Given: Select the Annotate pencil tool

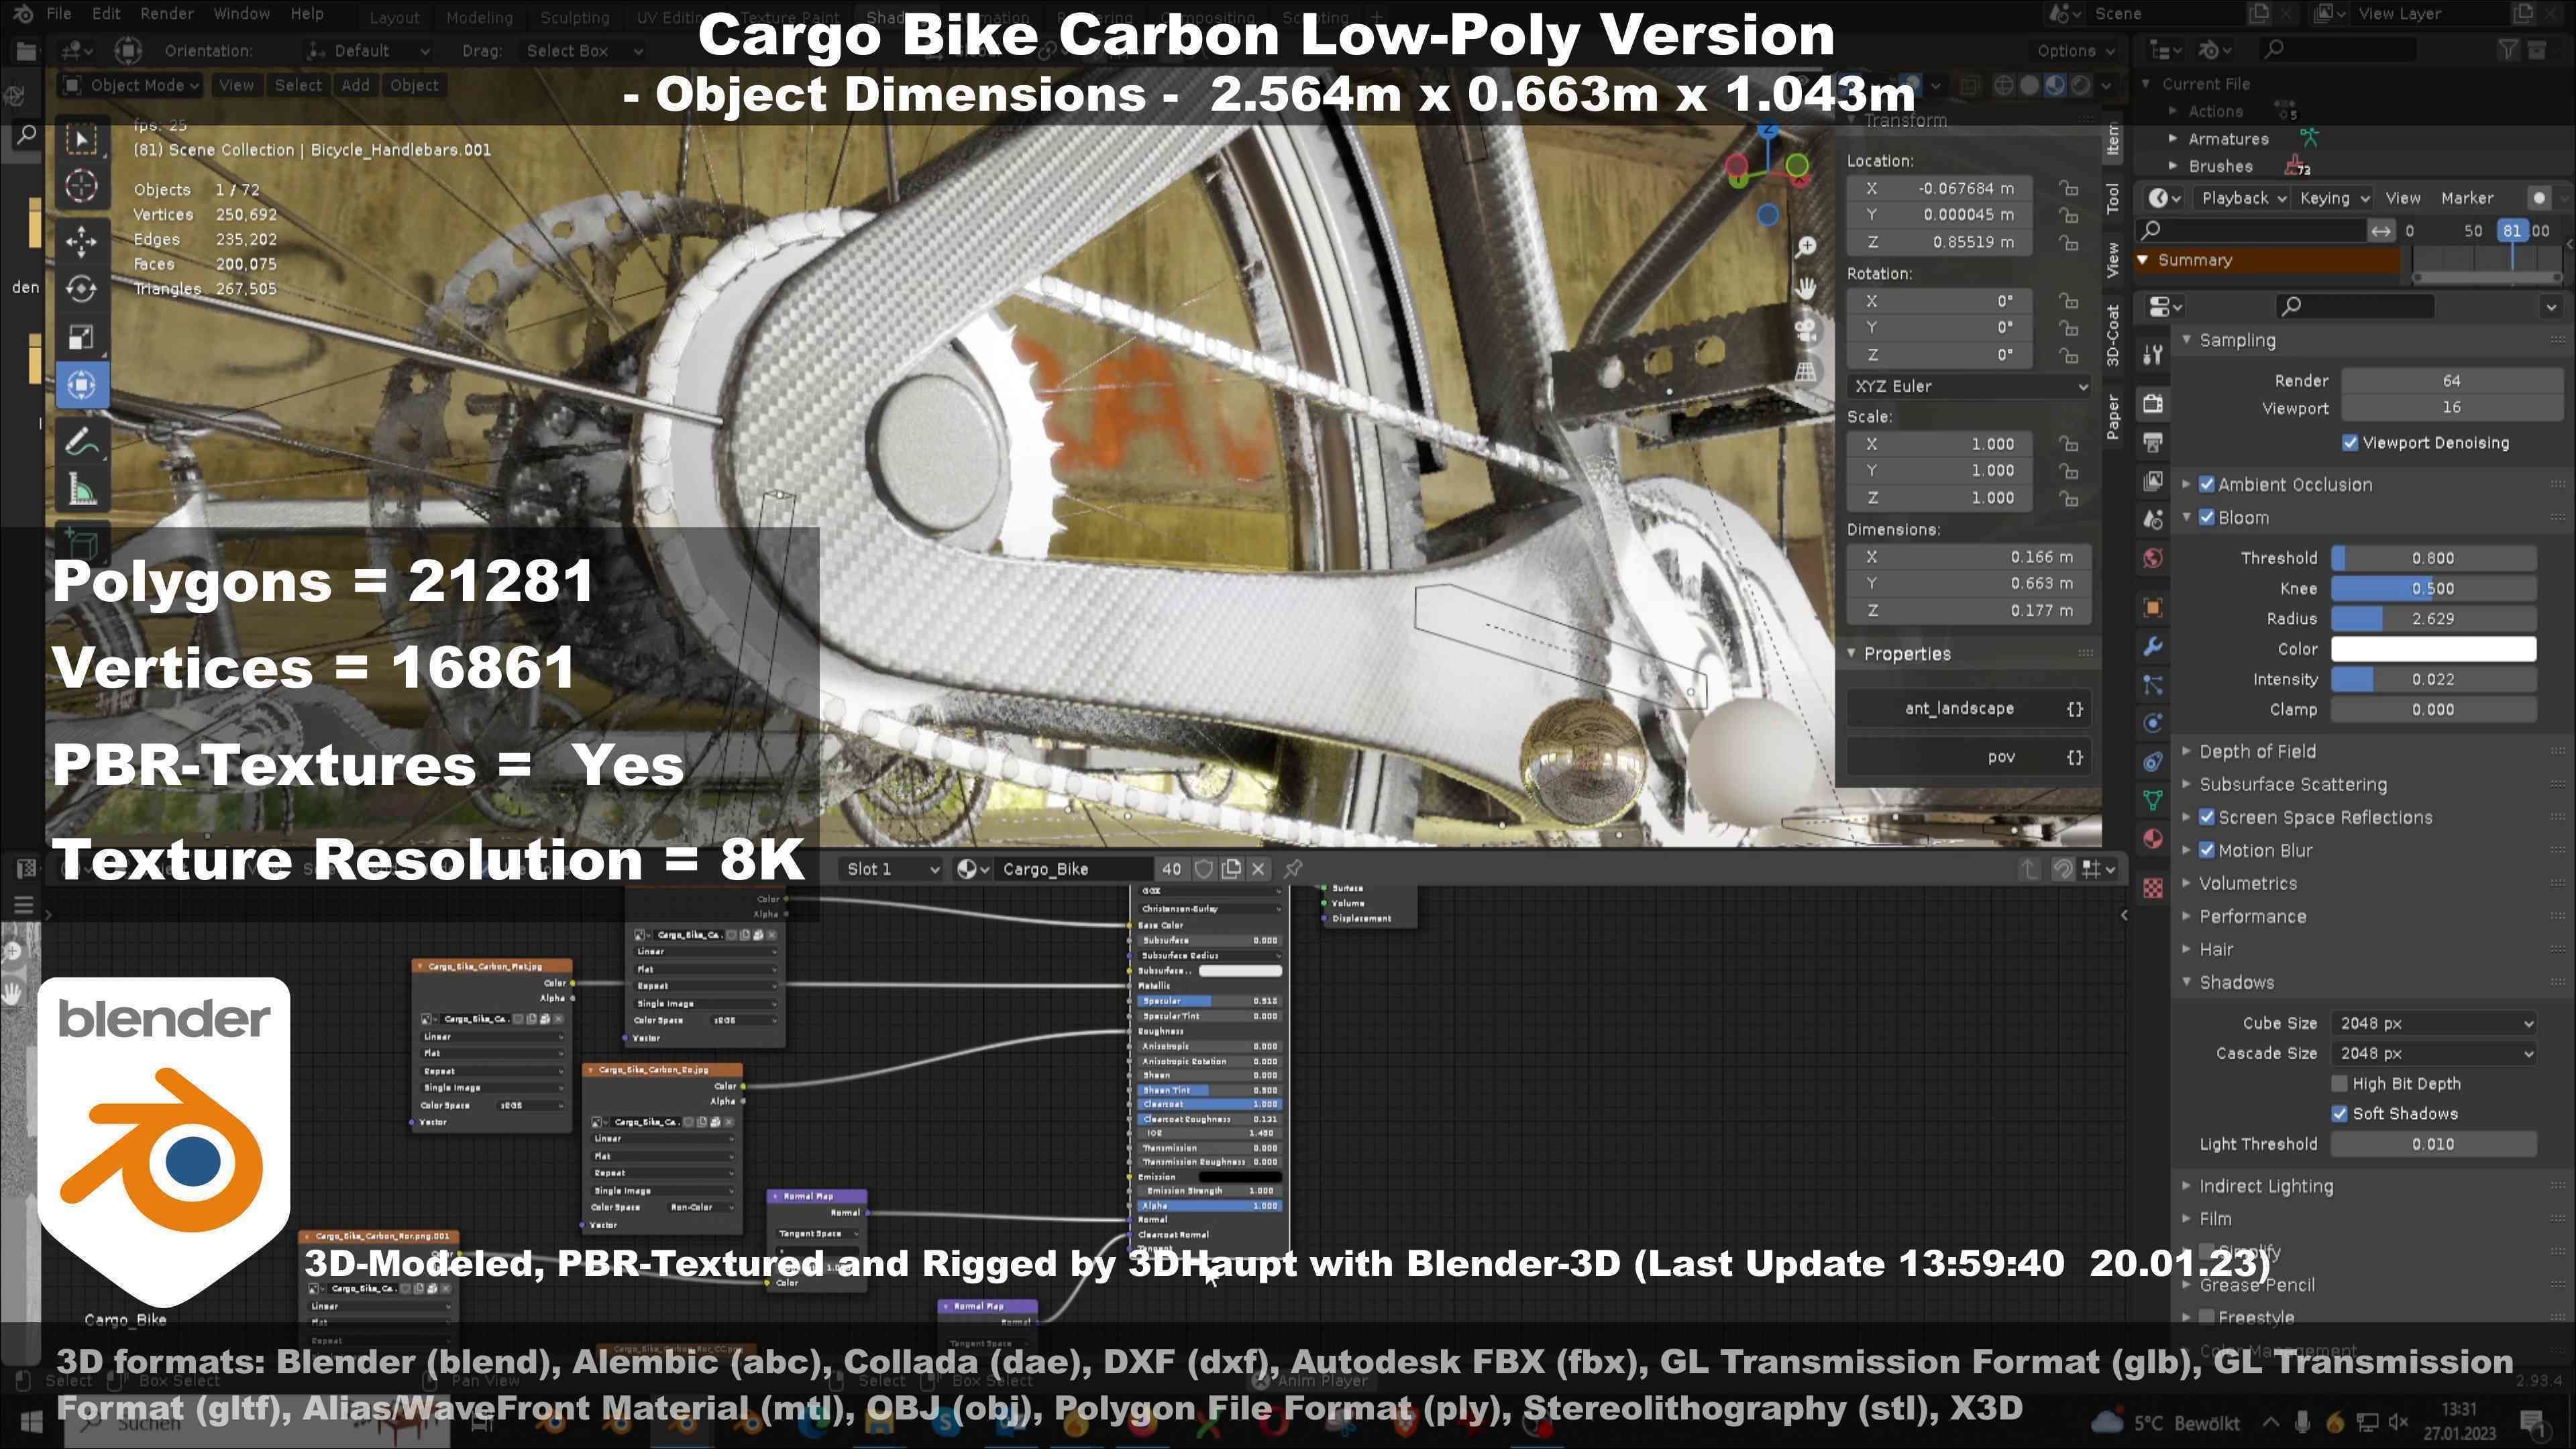Looking at the screenshot, I should 82,441.
